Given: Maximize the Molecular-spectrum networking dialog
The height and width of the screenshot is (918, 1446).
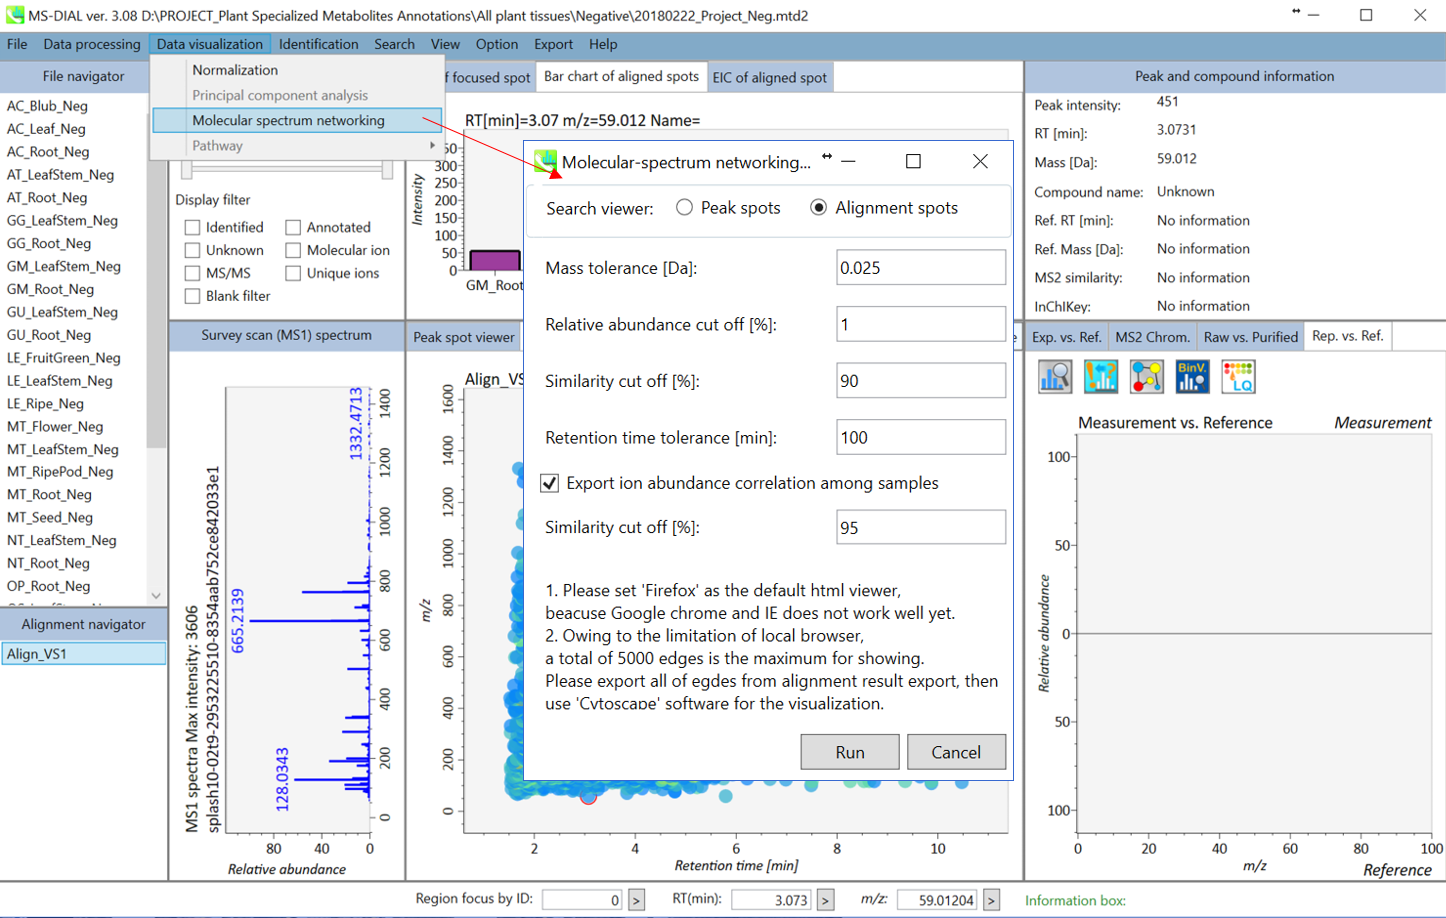Looking at the screenshot, I should (x=913, y=161).
